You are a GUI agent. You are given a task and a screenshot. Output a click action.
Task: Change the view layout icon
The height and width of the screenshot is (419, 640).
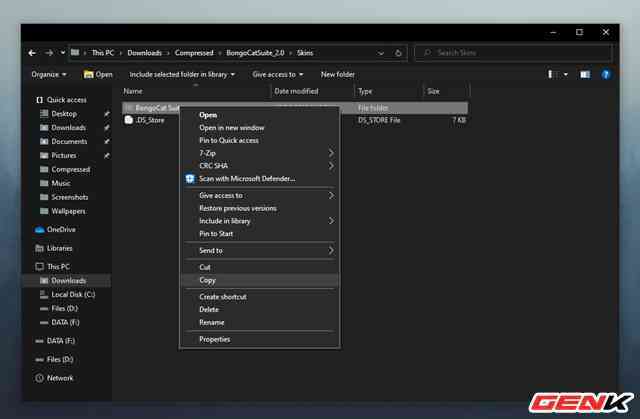click(x=552, y=74)
